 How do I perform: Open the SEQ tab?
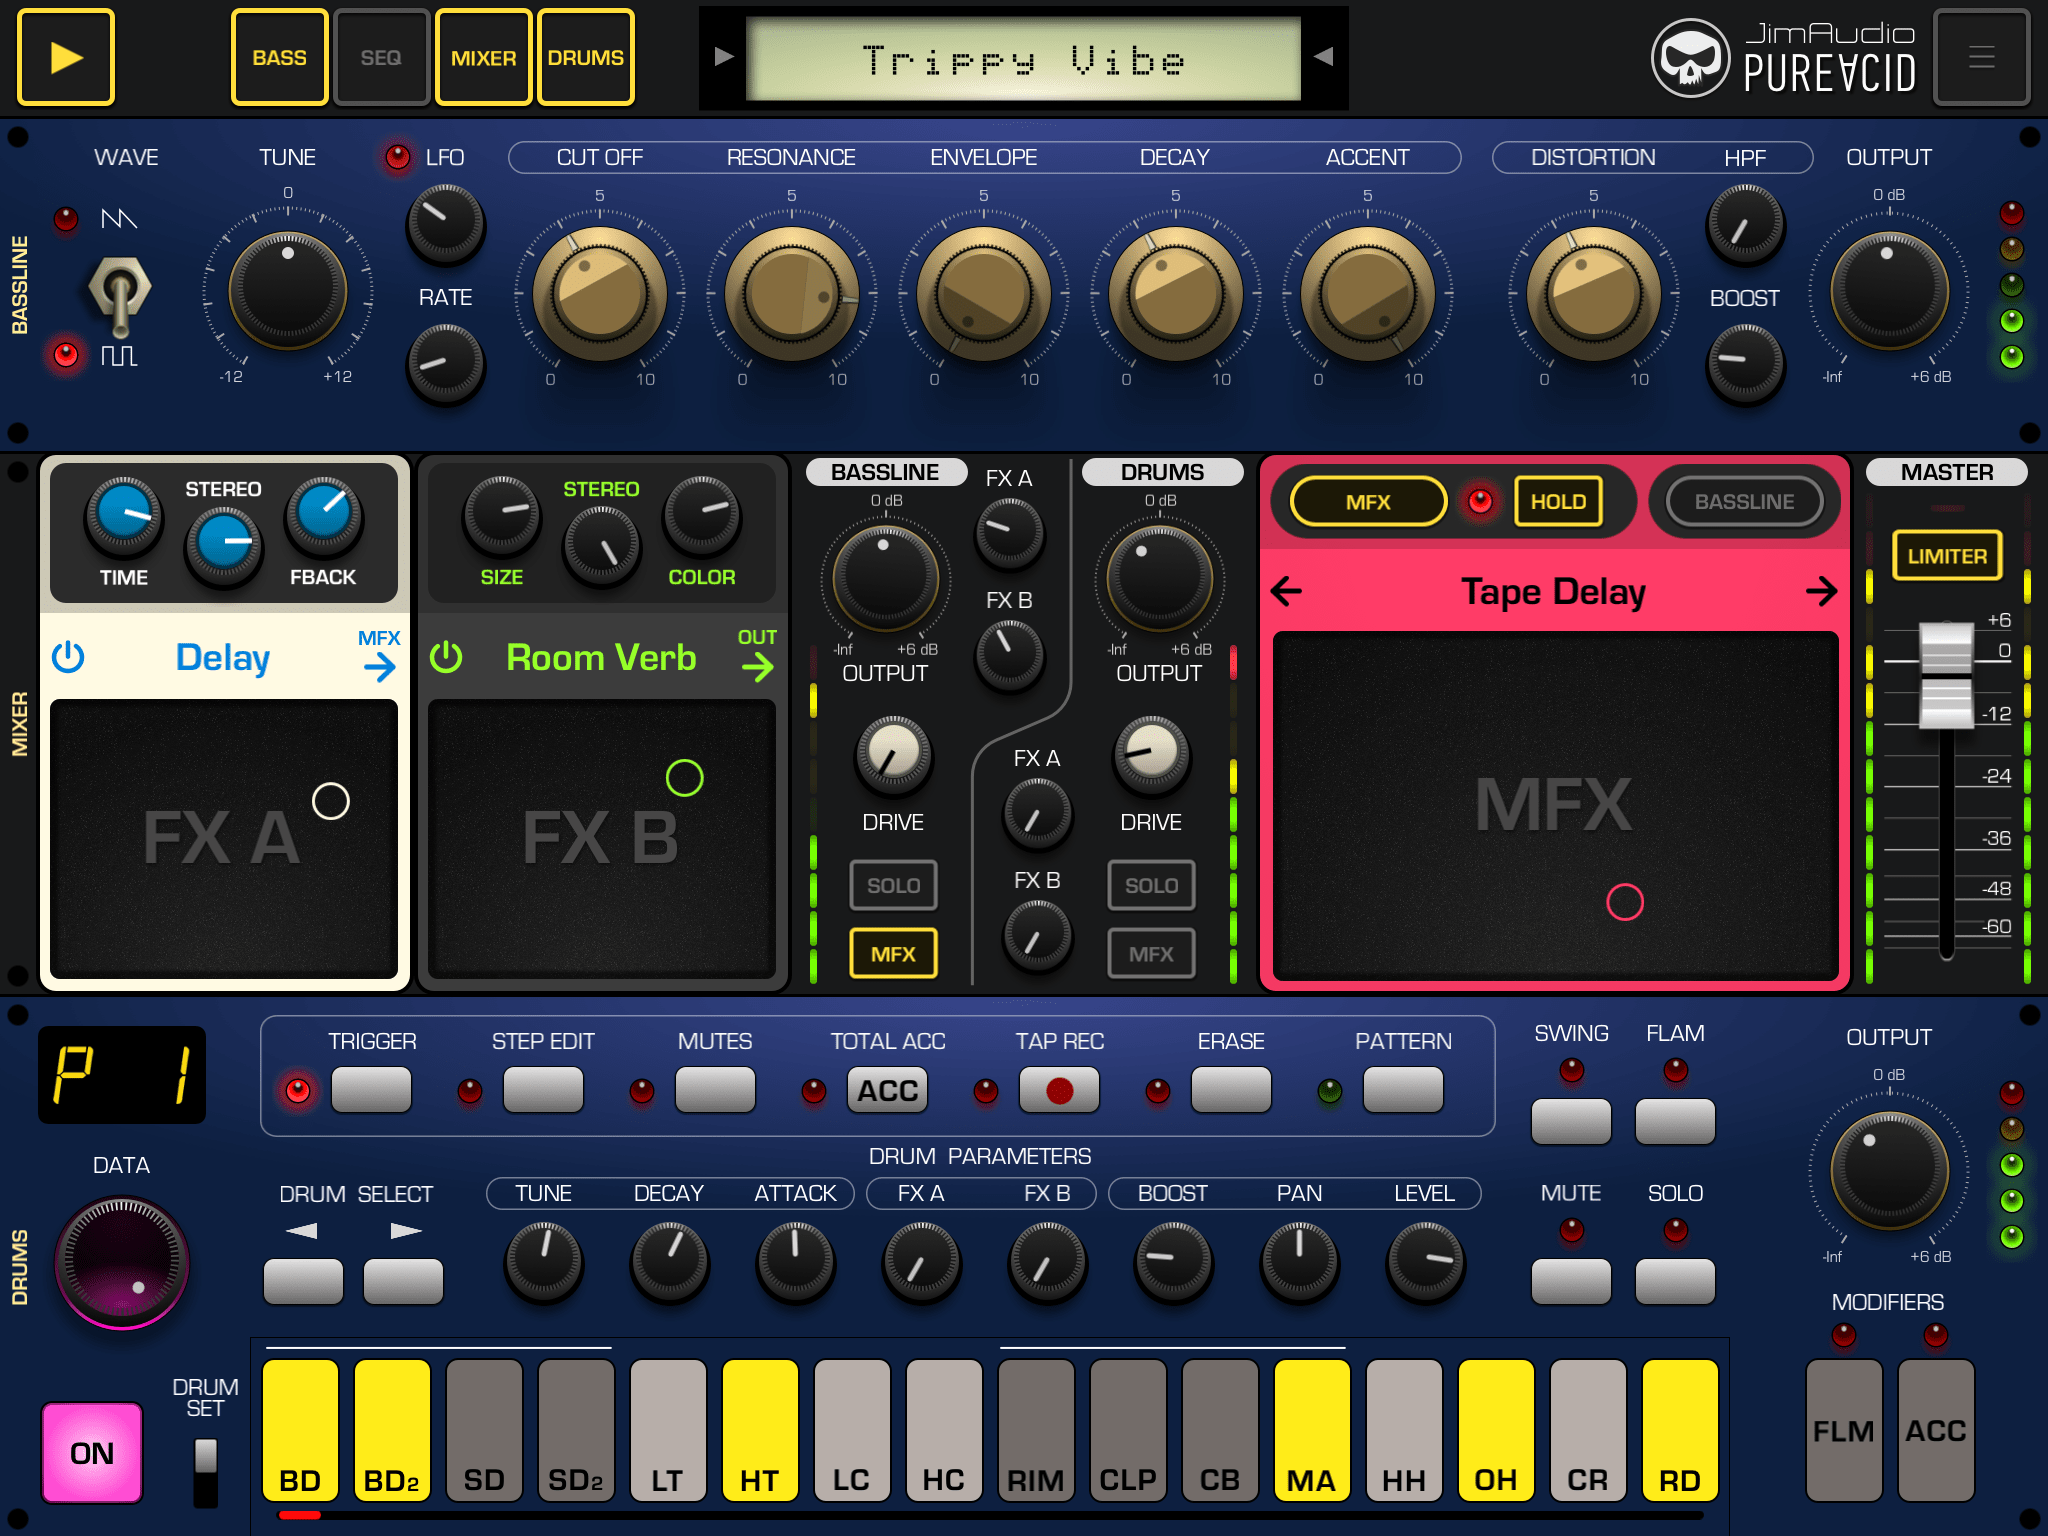point(381,57)
